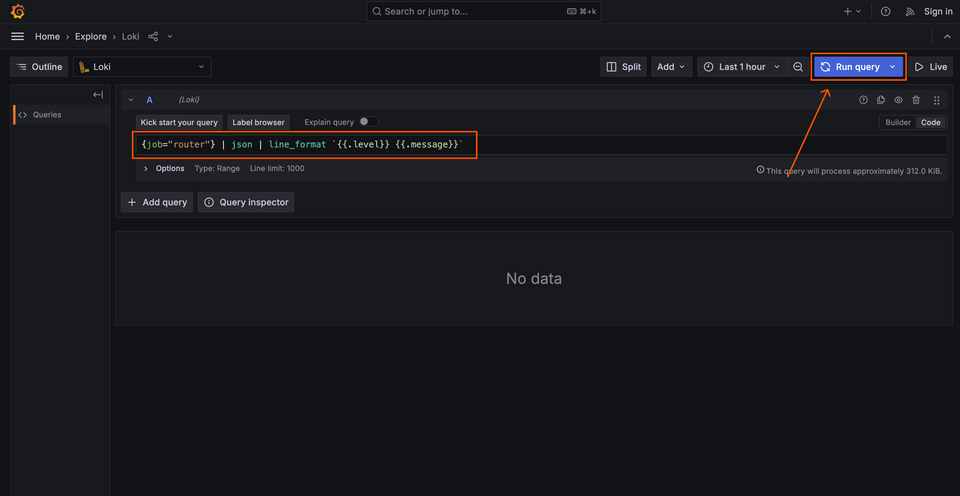
Task: Collapse the left Outline pane arrow
Action: click(98, 95)
